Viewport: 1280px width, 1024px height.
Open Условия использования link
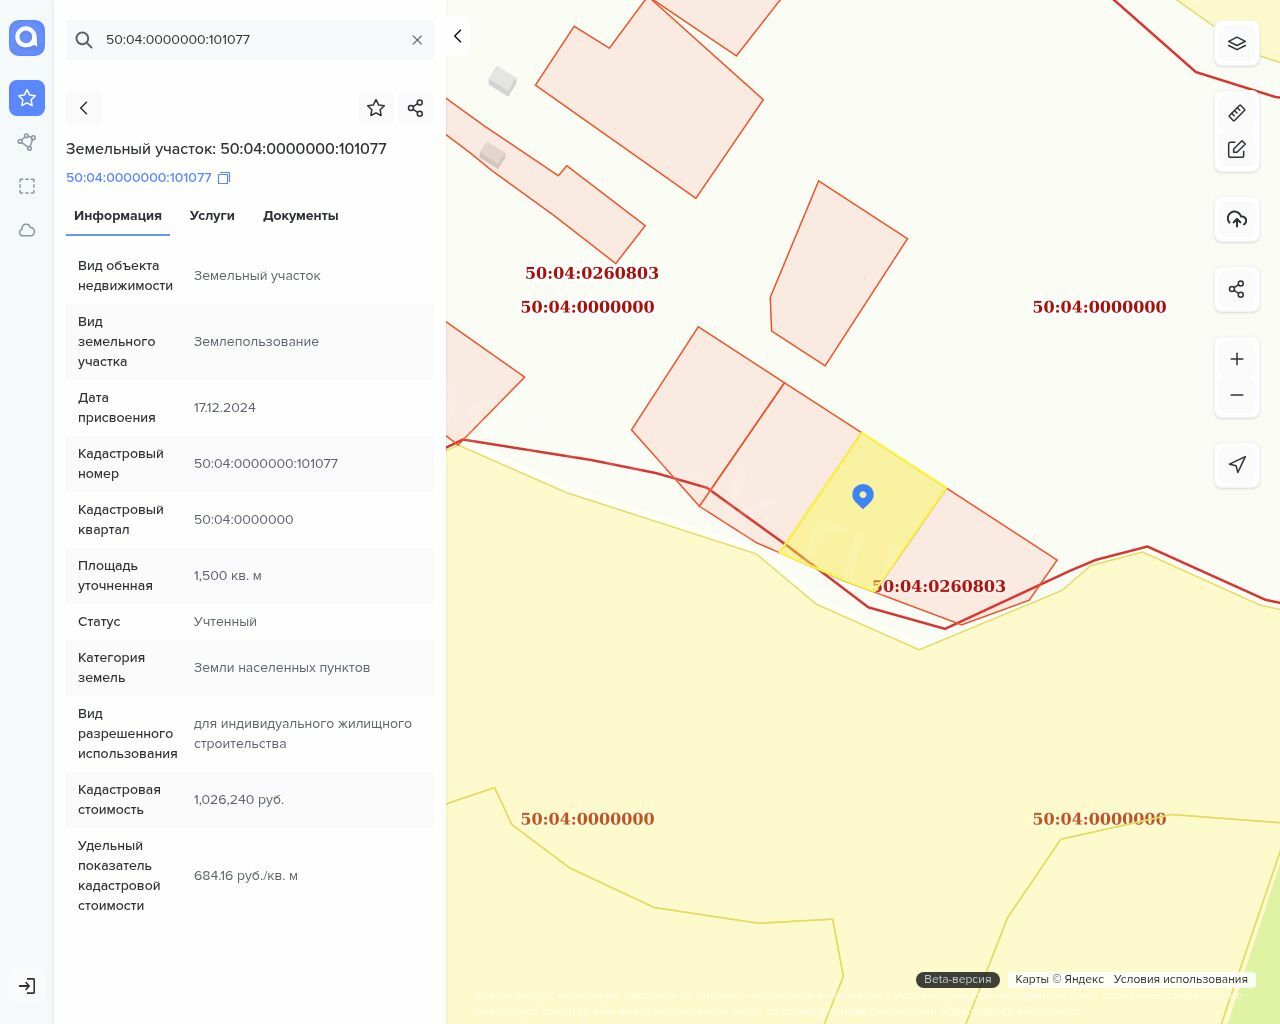[1180, 979]
